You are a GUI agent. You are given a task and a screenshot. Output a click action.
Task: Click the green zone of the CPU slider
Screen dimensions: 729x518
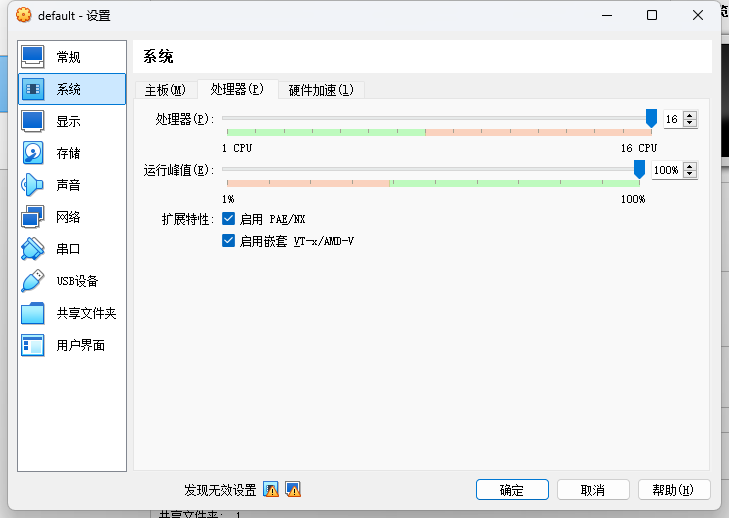326,132
